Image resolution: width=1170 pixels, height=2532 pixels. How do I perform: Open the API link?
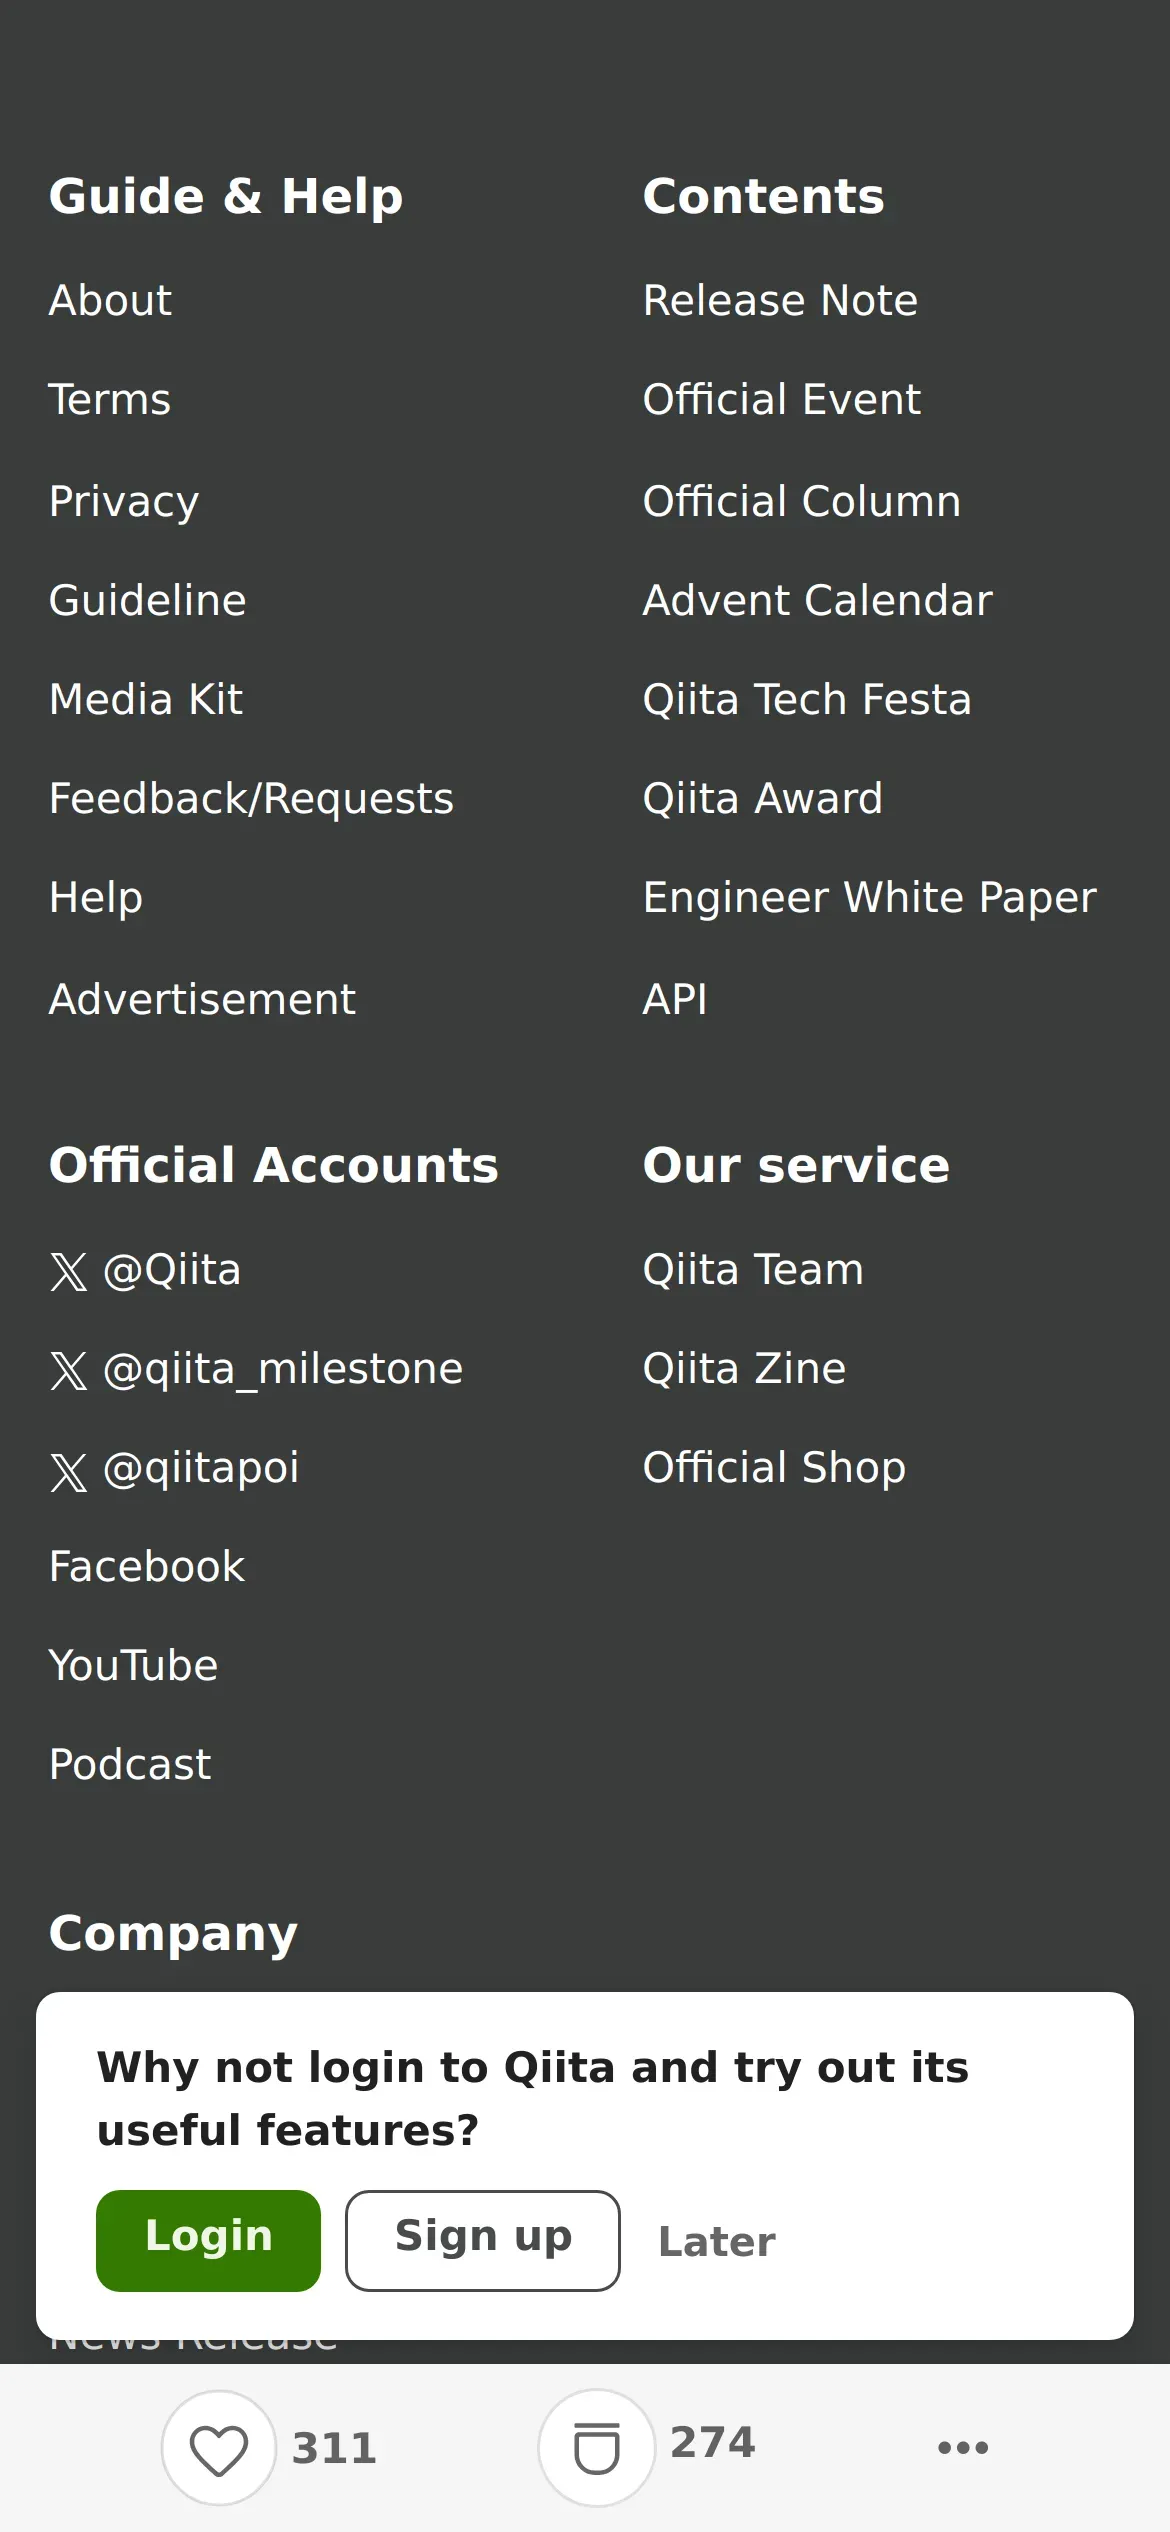tap(675, 999)
